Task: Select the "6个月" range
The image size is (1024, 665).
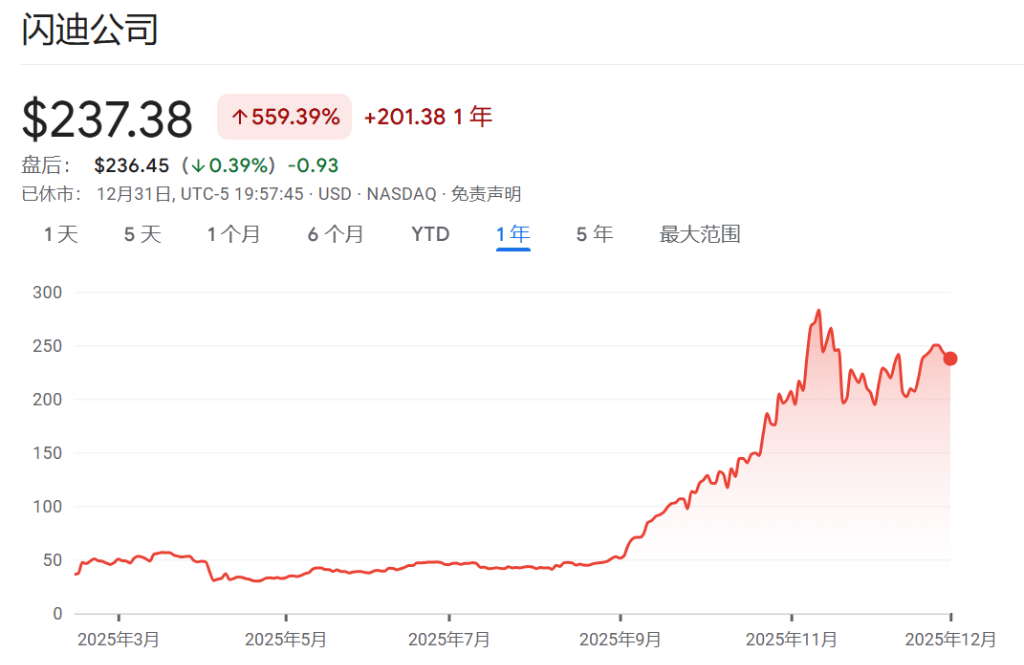Action: (335, 234)
